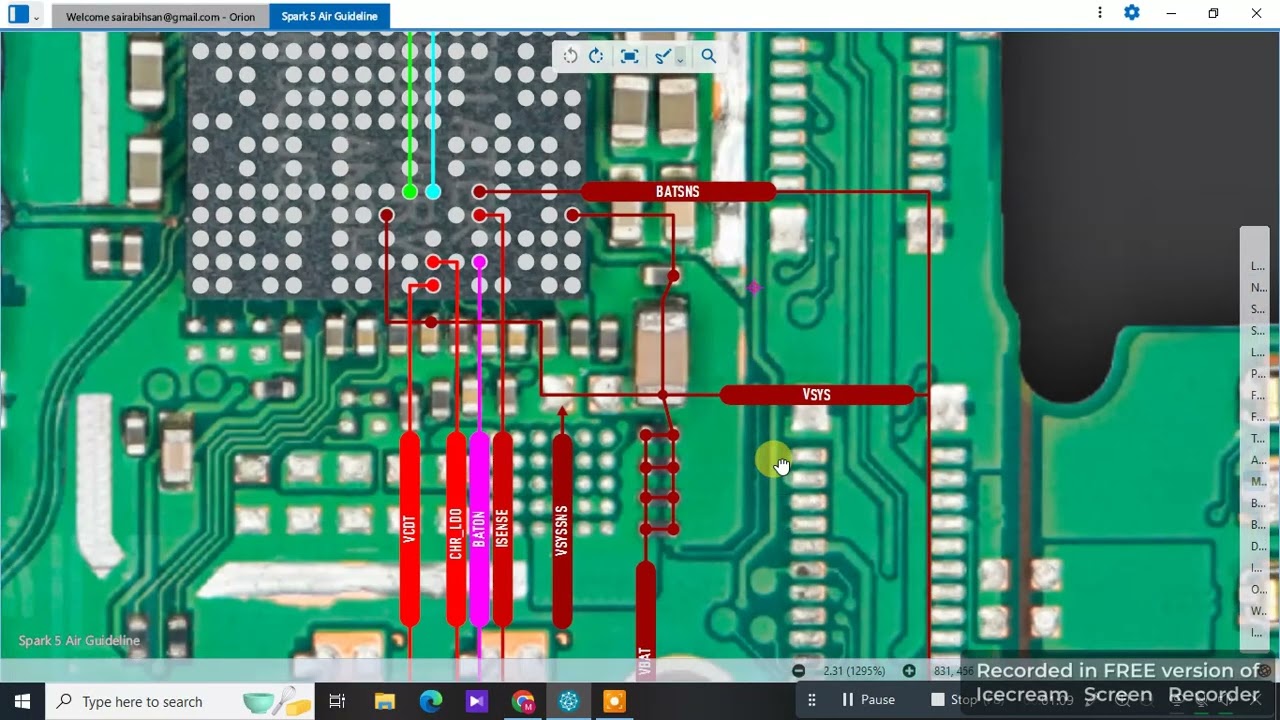Grab the recorder toolbar drag handle
Image resolution: width=1280 pixels, height=720 pixels.
pos(812,700)
